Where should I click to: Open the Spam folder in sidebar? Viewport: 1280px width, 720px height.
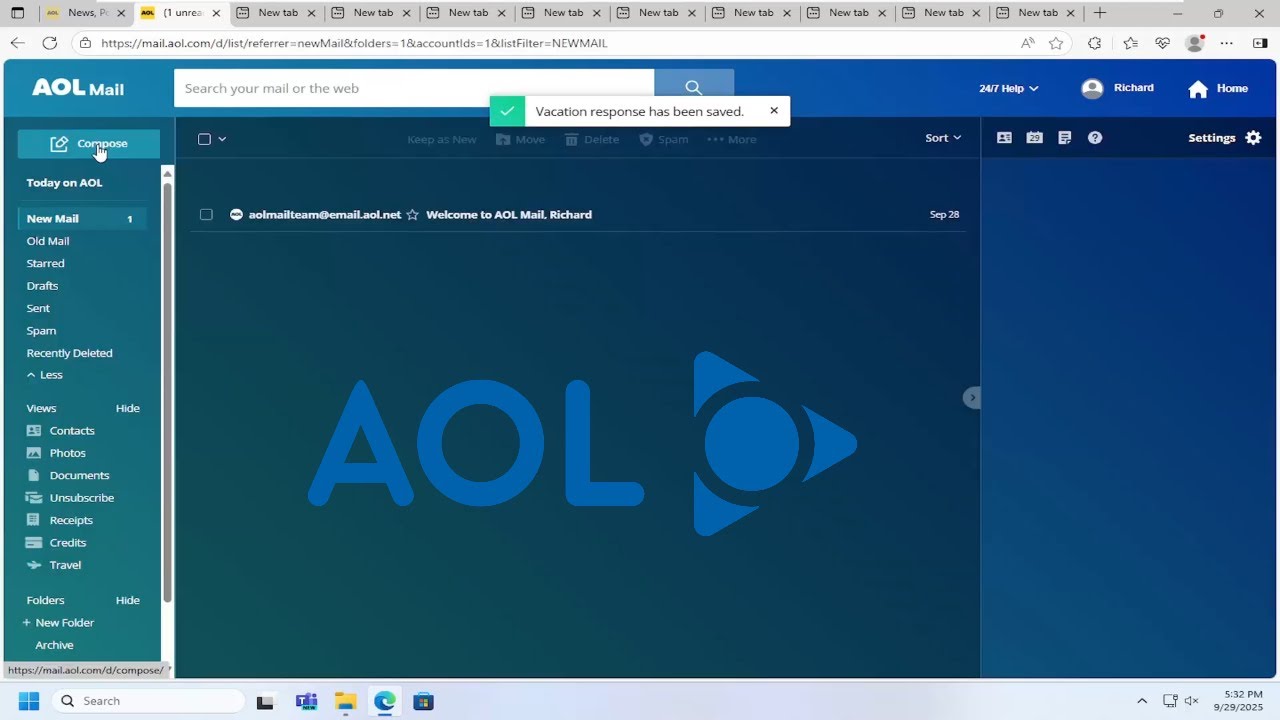pos(41,331)
